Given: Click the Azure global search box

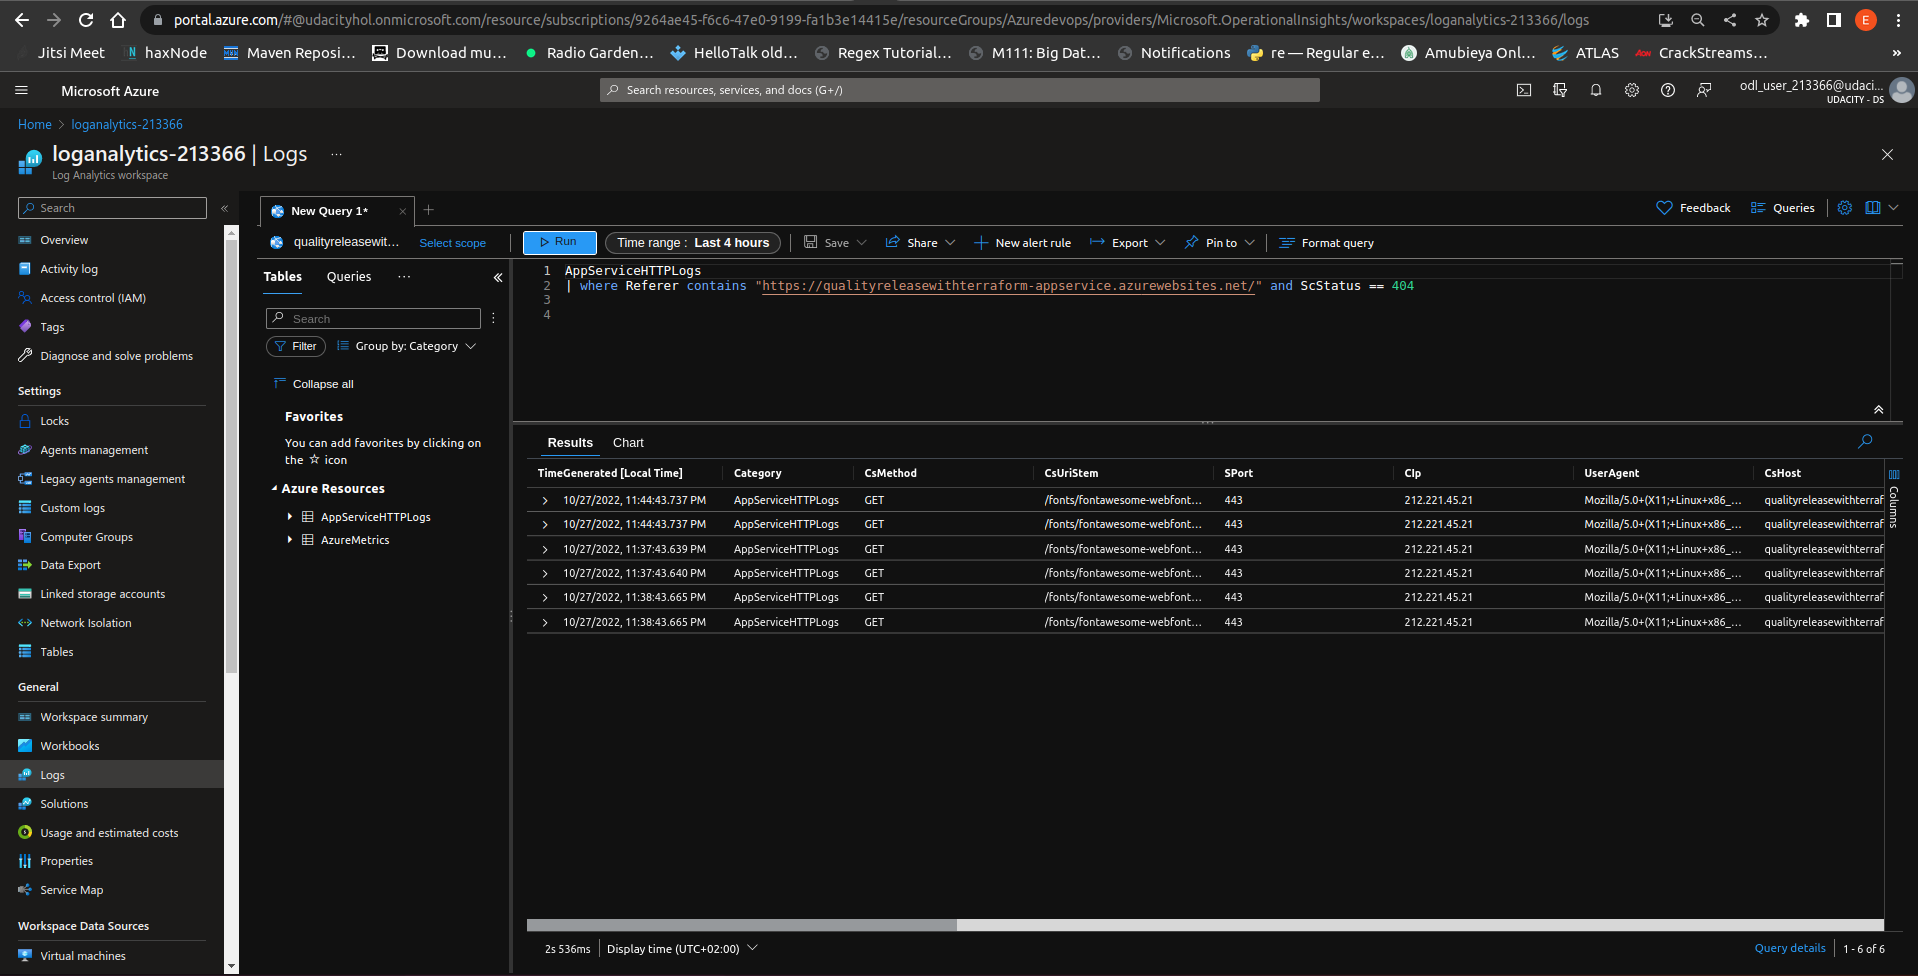Looking at the screenshot, I should pyautogui.click(x=960, y=90).
